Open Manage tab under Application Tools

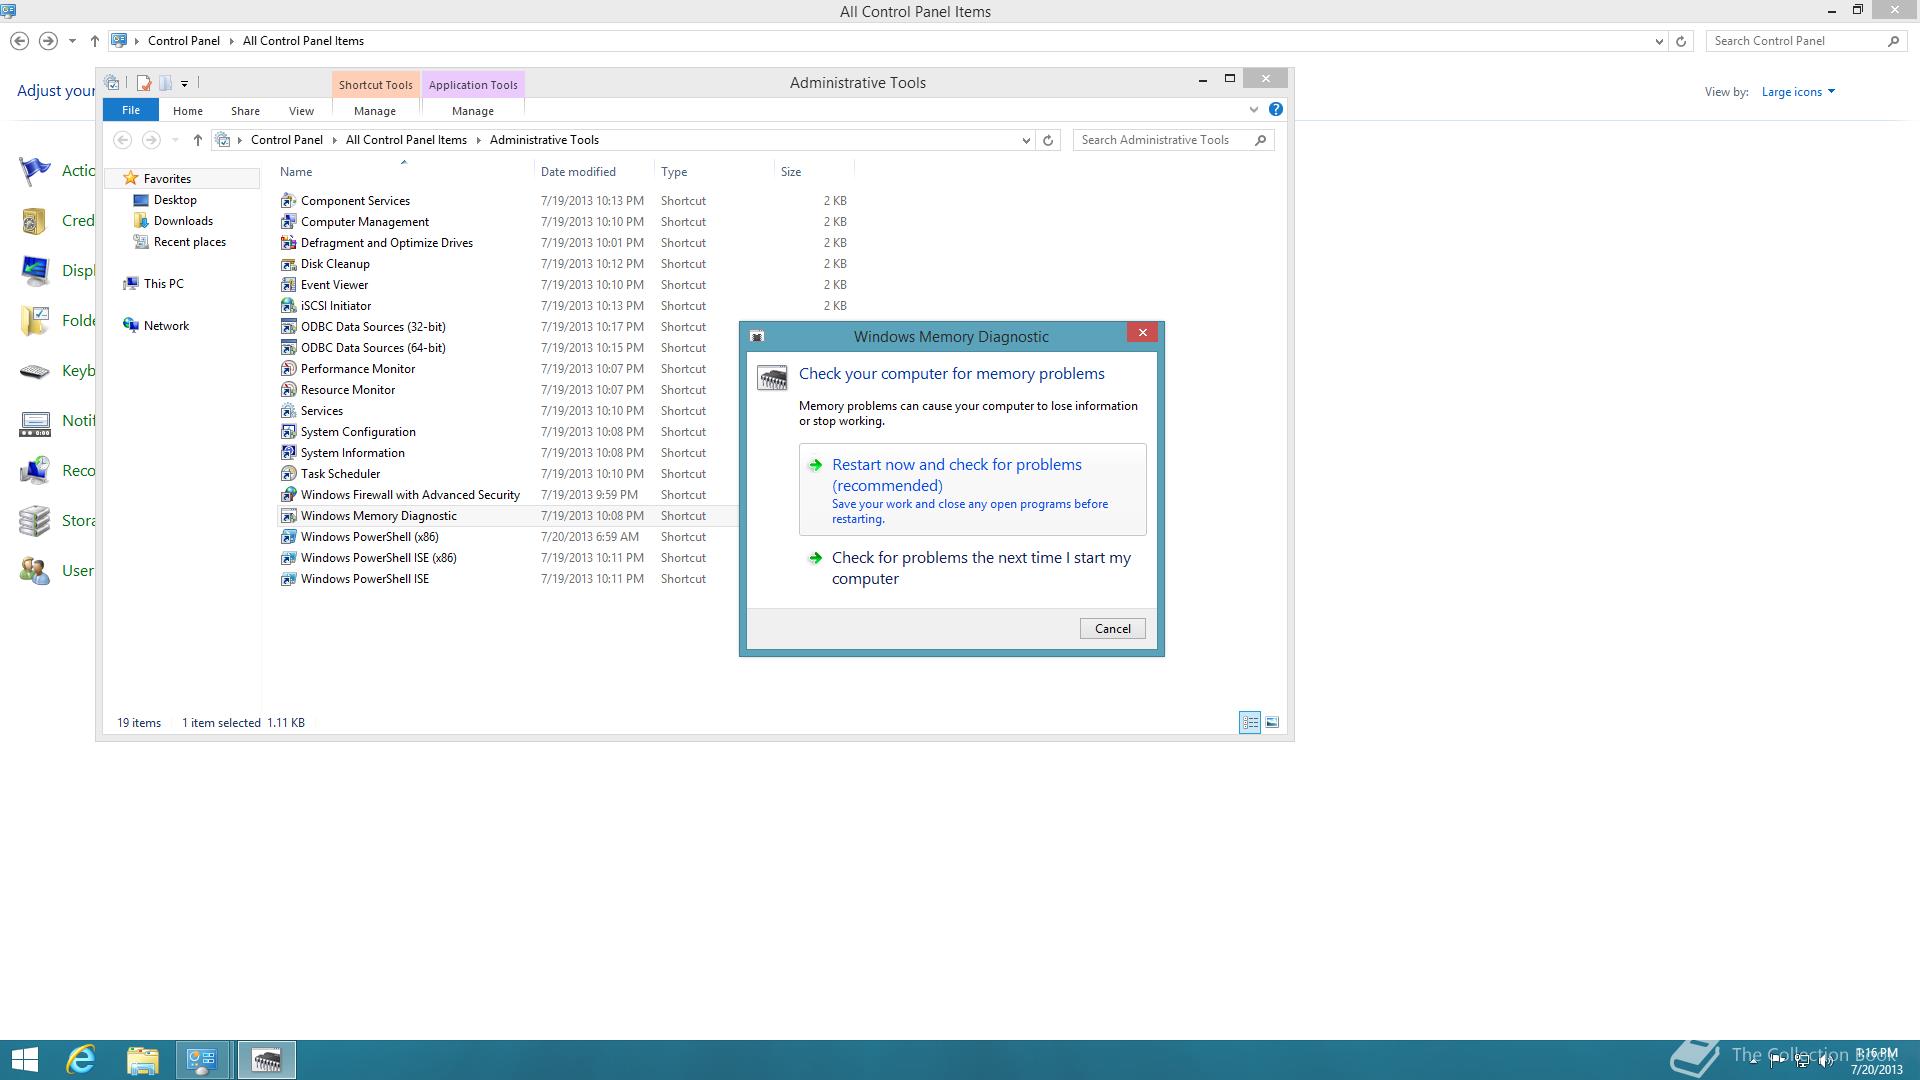tap(473, 111)
